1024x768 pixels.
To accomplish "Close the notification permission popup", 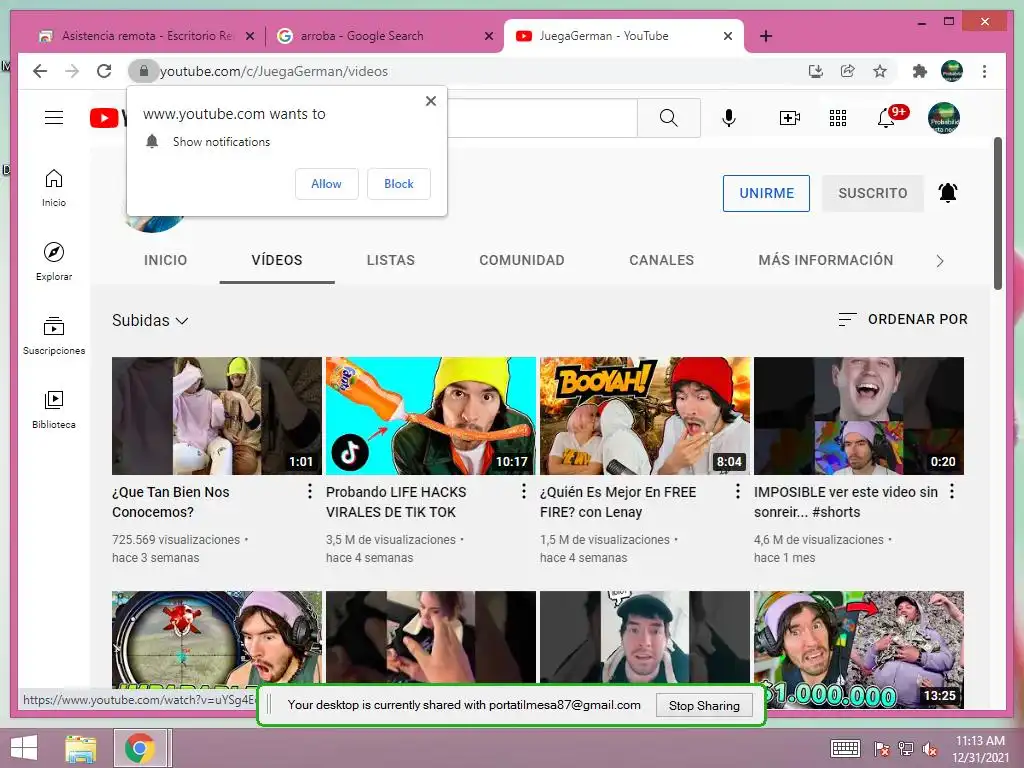I will click(430, 101).
